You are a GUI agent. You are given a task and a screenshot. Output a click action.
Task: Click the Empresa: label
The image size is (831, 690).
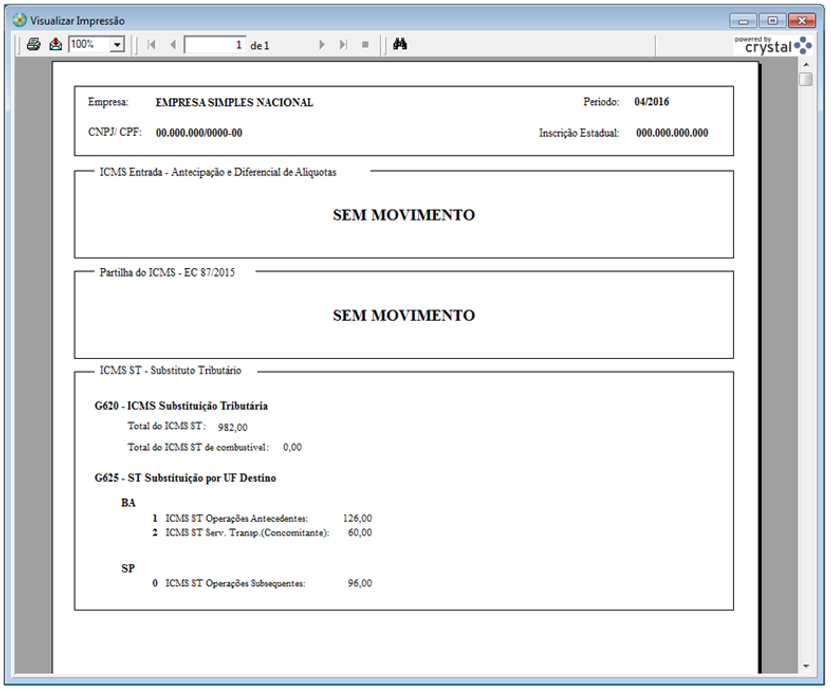click(108, 102)
